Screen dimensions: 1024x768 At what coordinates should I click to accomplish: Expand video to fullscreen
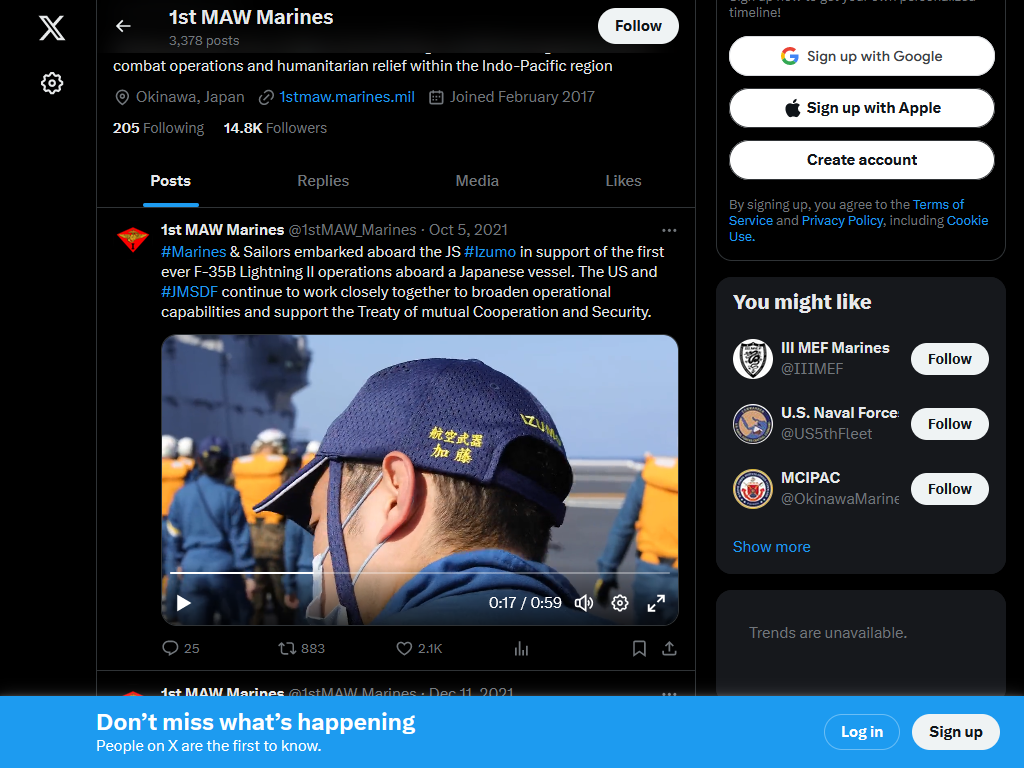point(656,603)
